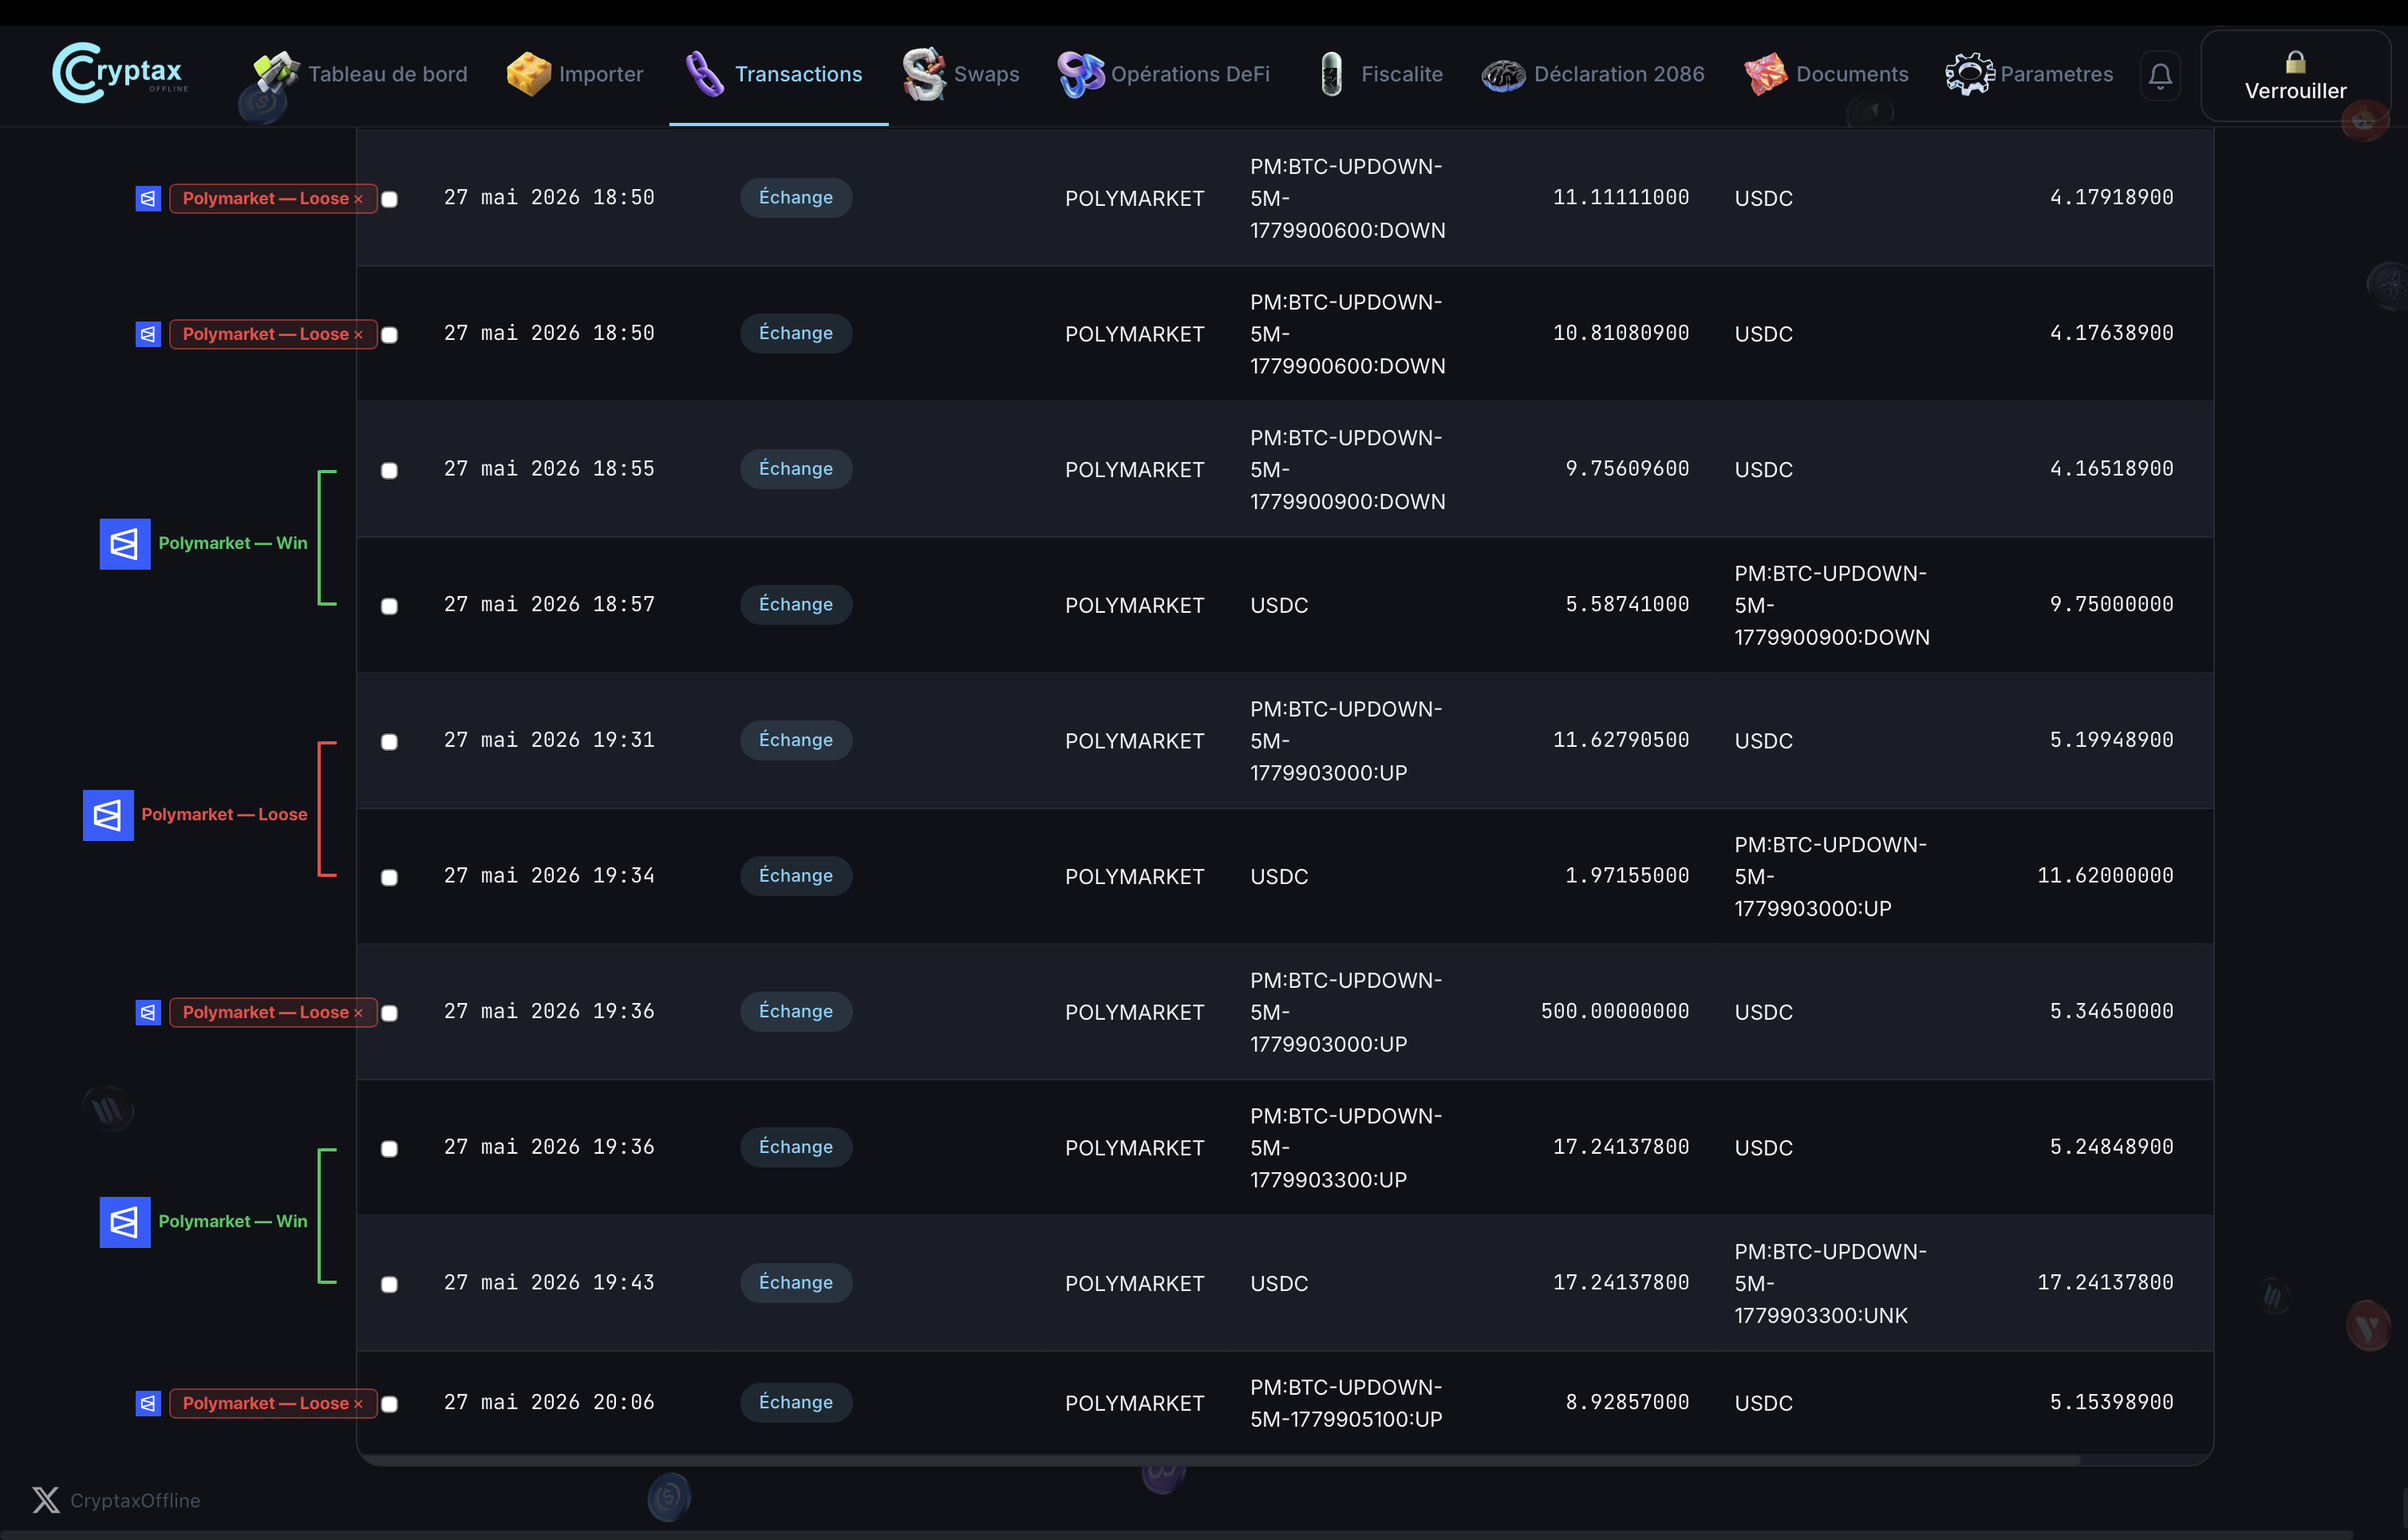Click value 9.75000000
The image size is (2408, 1540).
tap(2111, 604)
